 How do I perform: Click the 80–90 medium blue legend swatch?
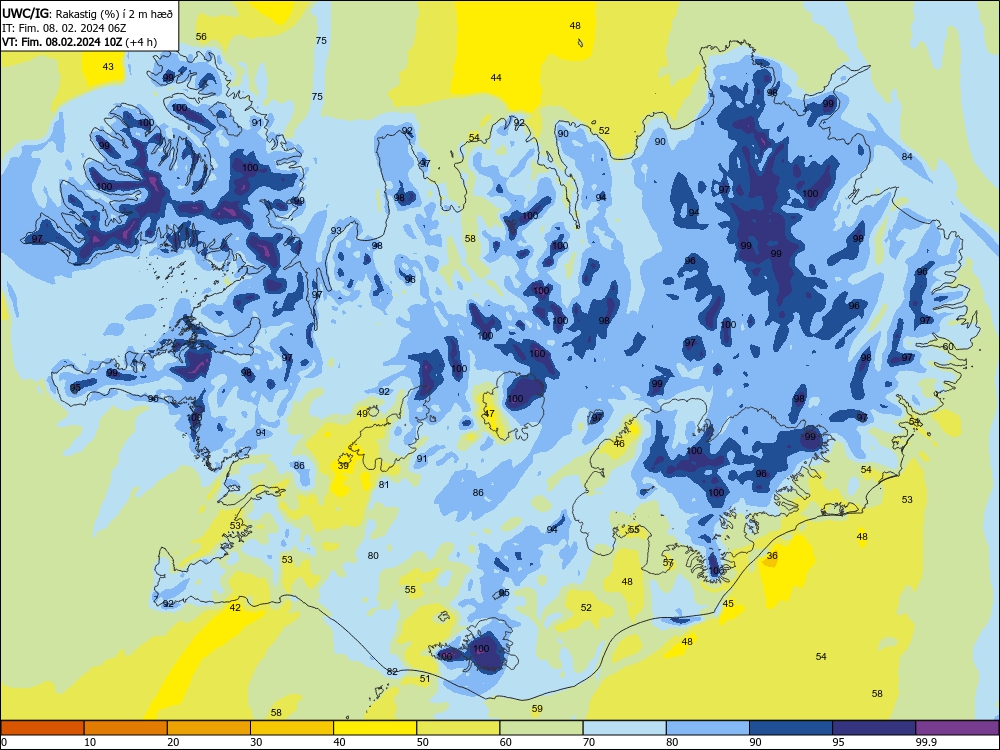[x=708, y=728]
